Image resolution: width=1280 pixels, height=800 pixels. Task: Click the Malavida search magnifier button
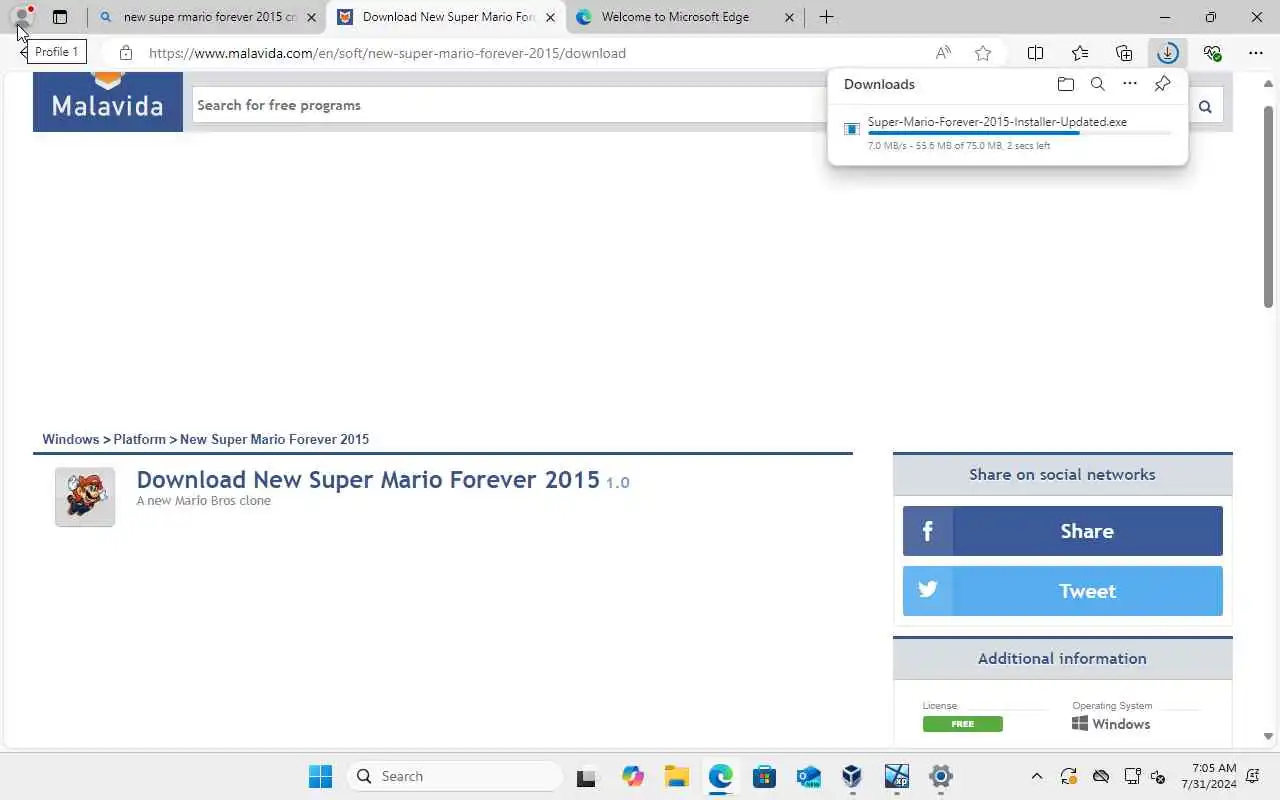tap(1205, 106)
